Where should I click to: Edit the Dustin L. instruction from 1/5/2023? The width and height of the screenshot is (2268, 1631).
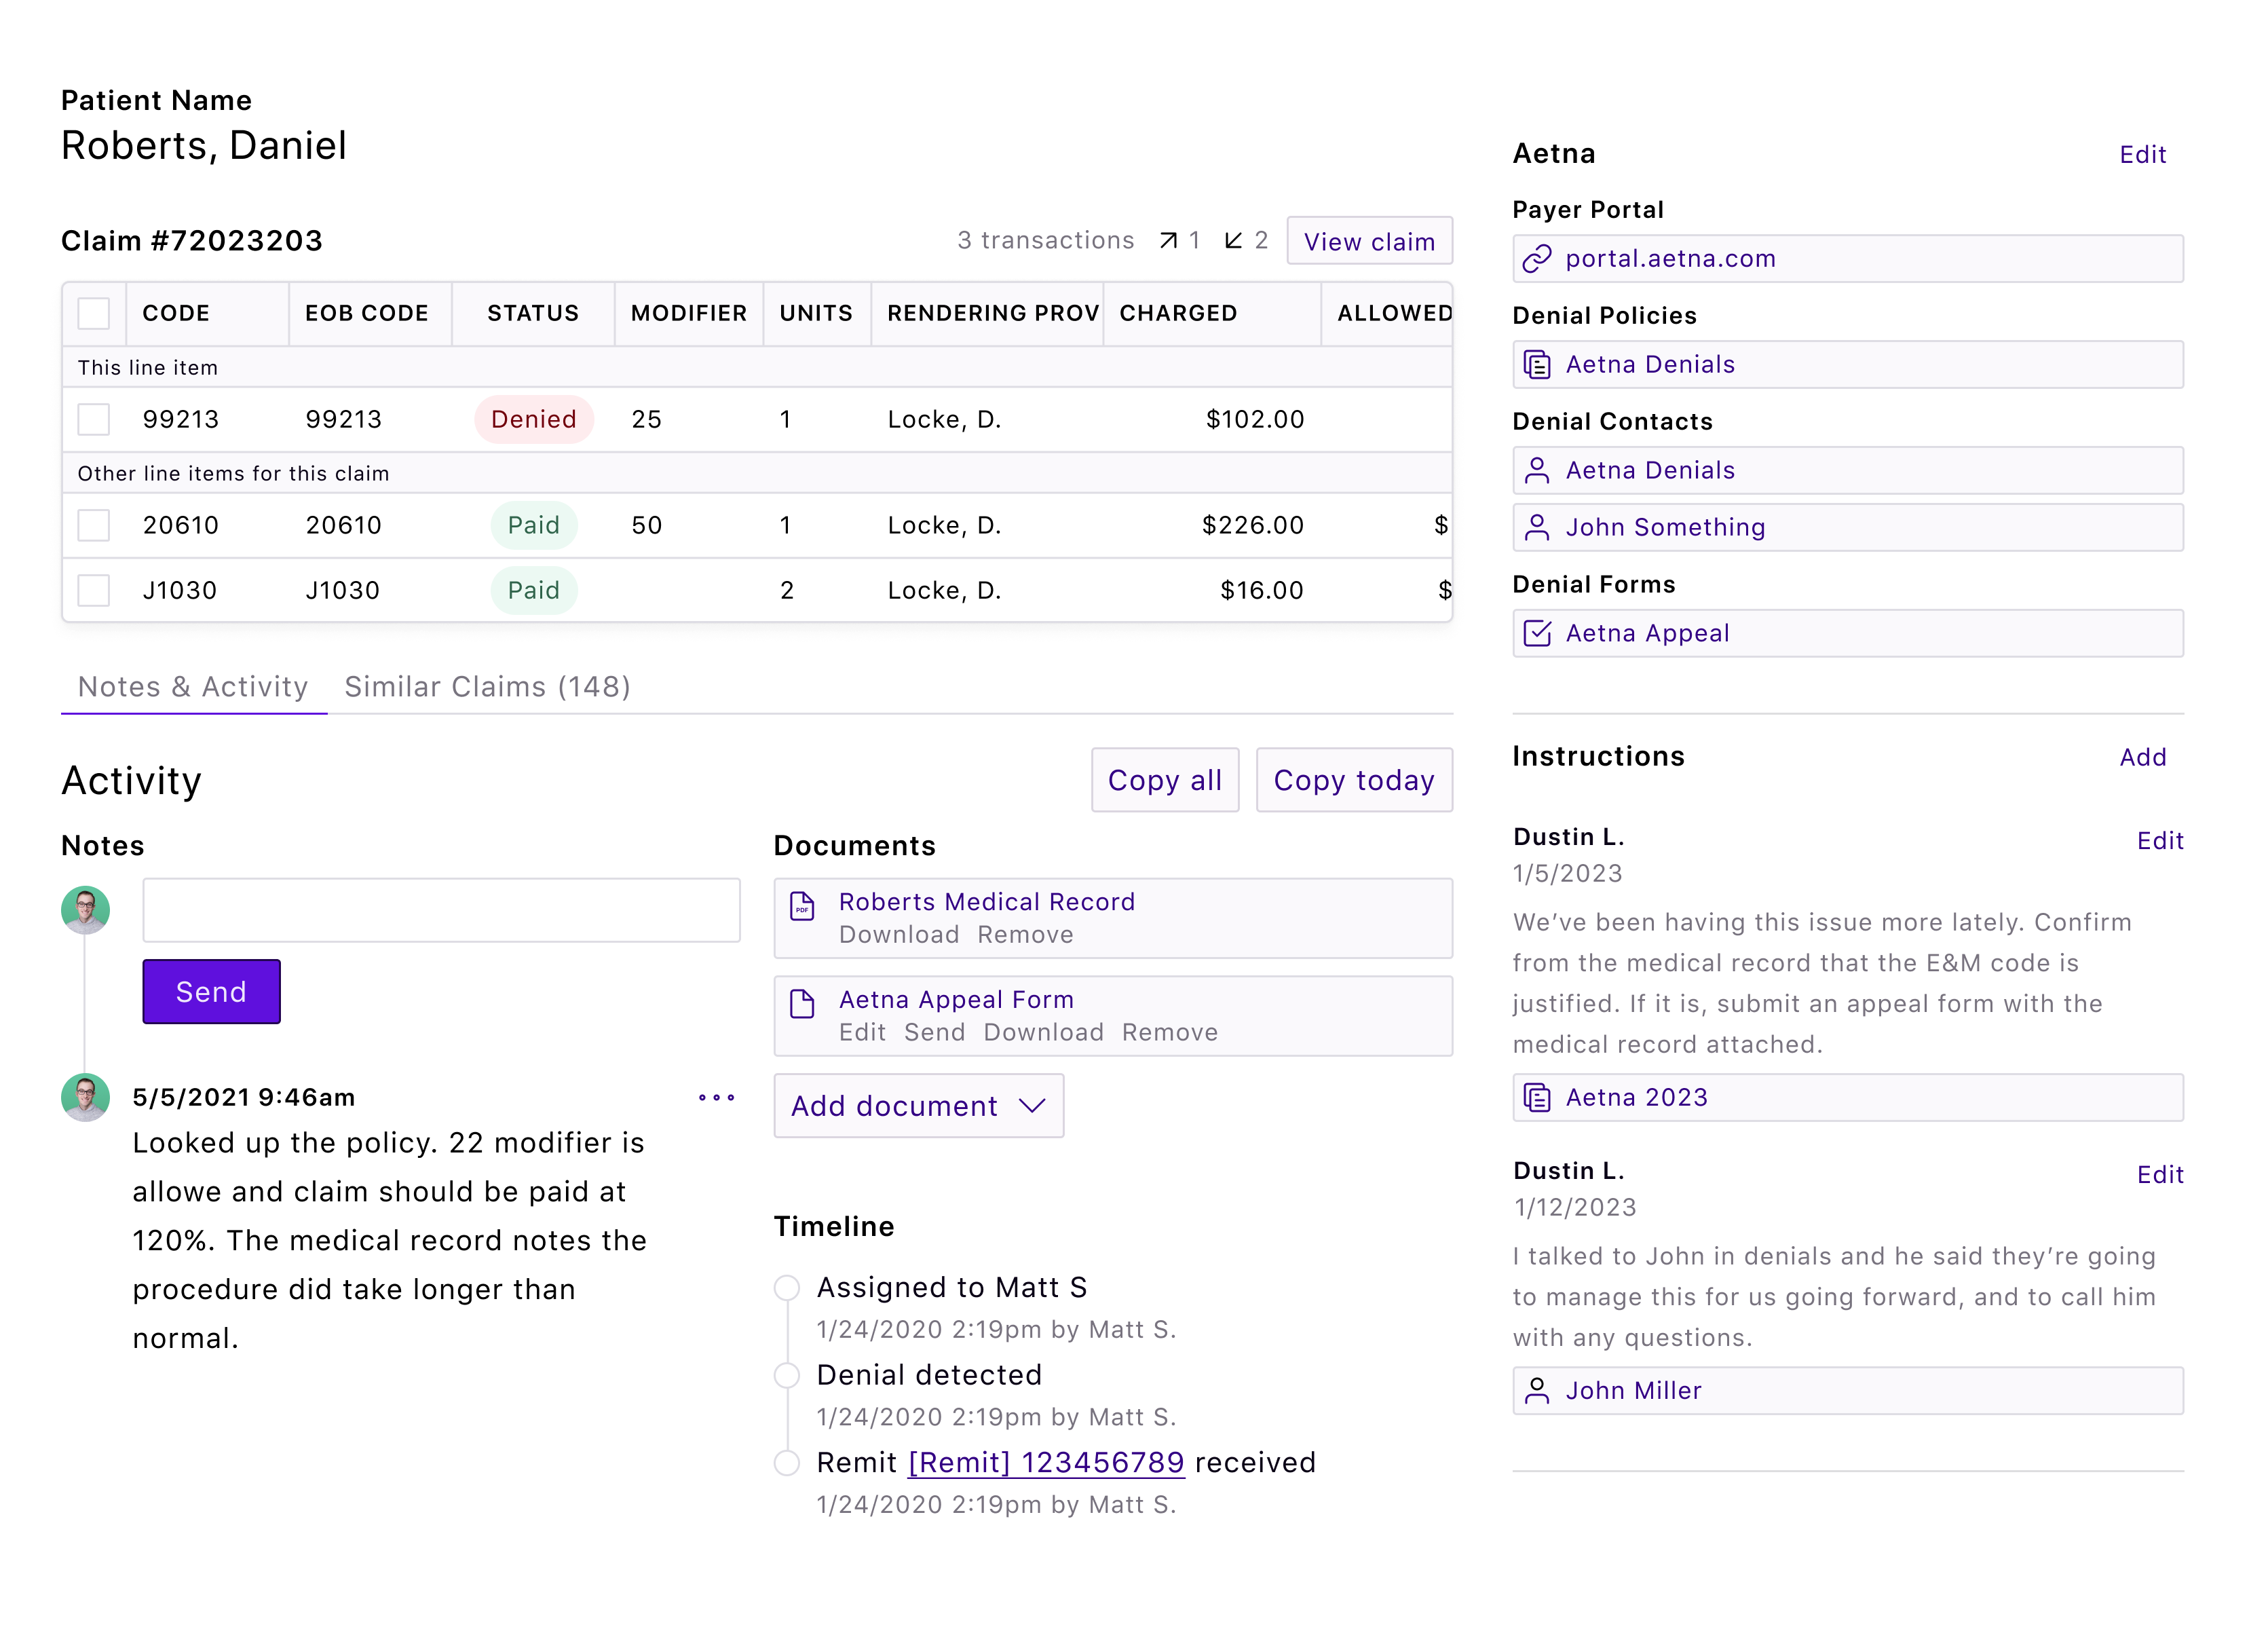2159,841
